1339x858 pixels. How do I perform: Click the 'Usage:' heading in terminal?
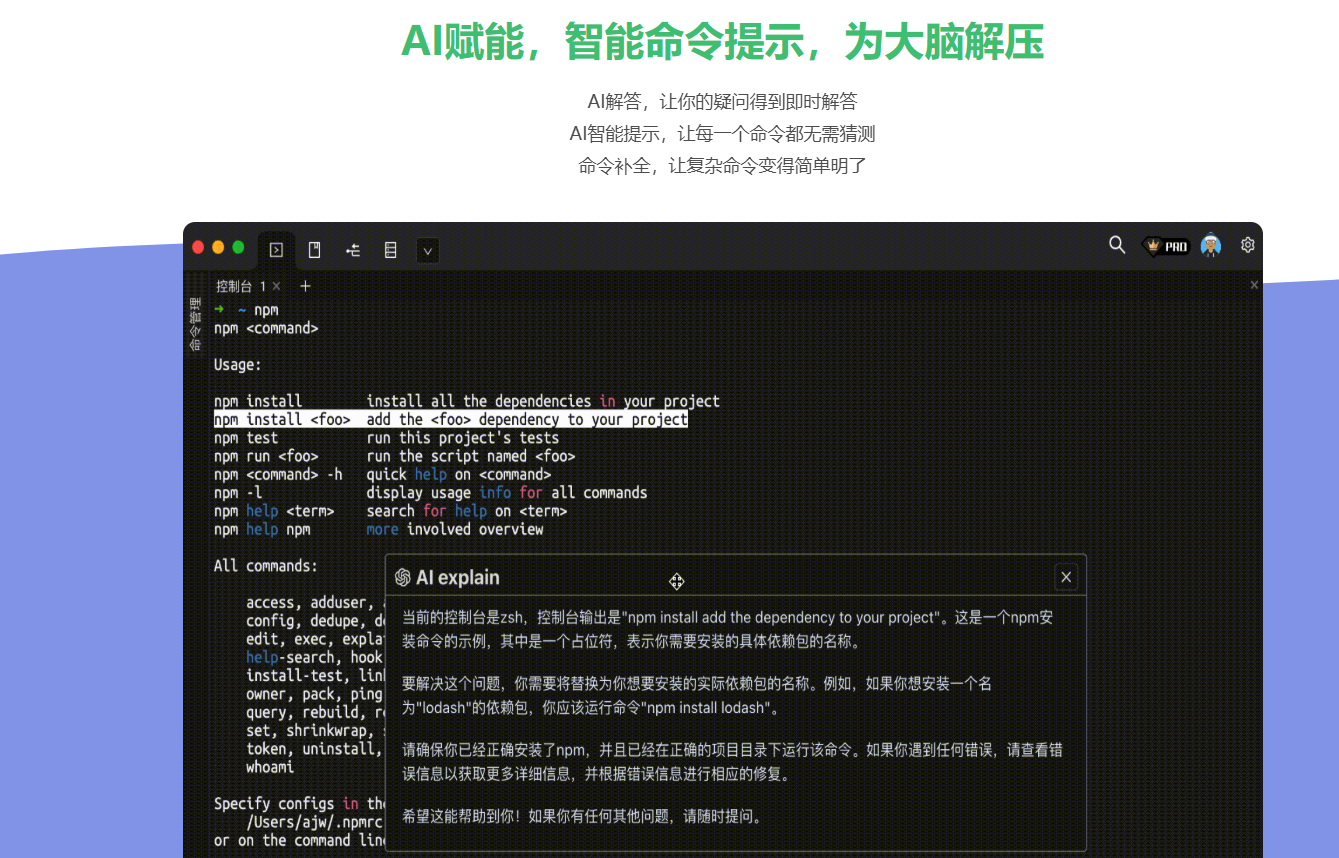(238, 365)
